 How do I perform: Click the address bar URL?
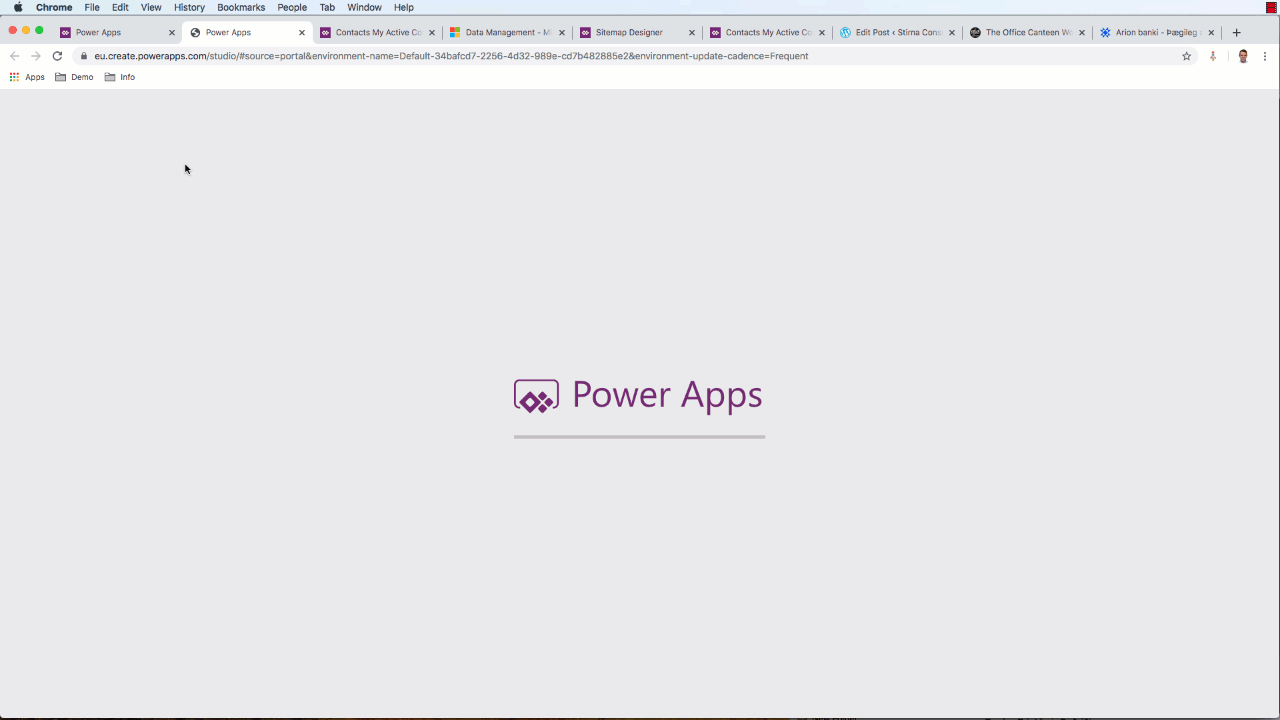pos(451,56)
